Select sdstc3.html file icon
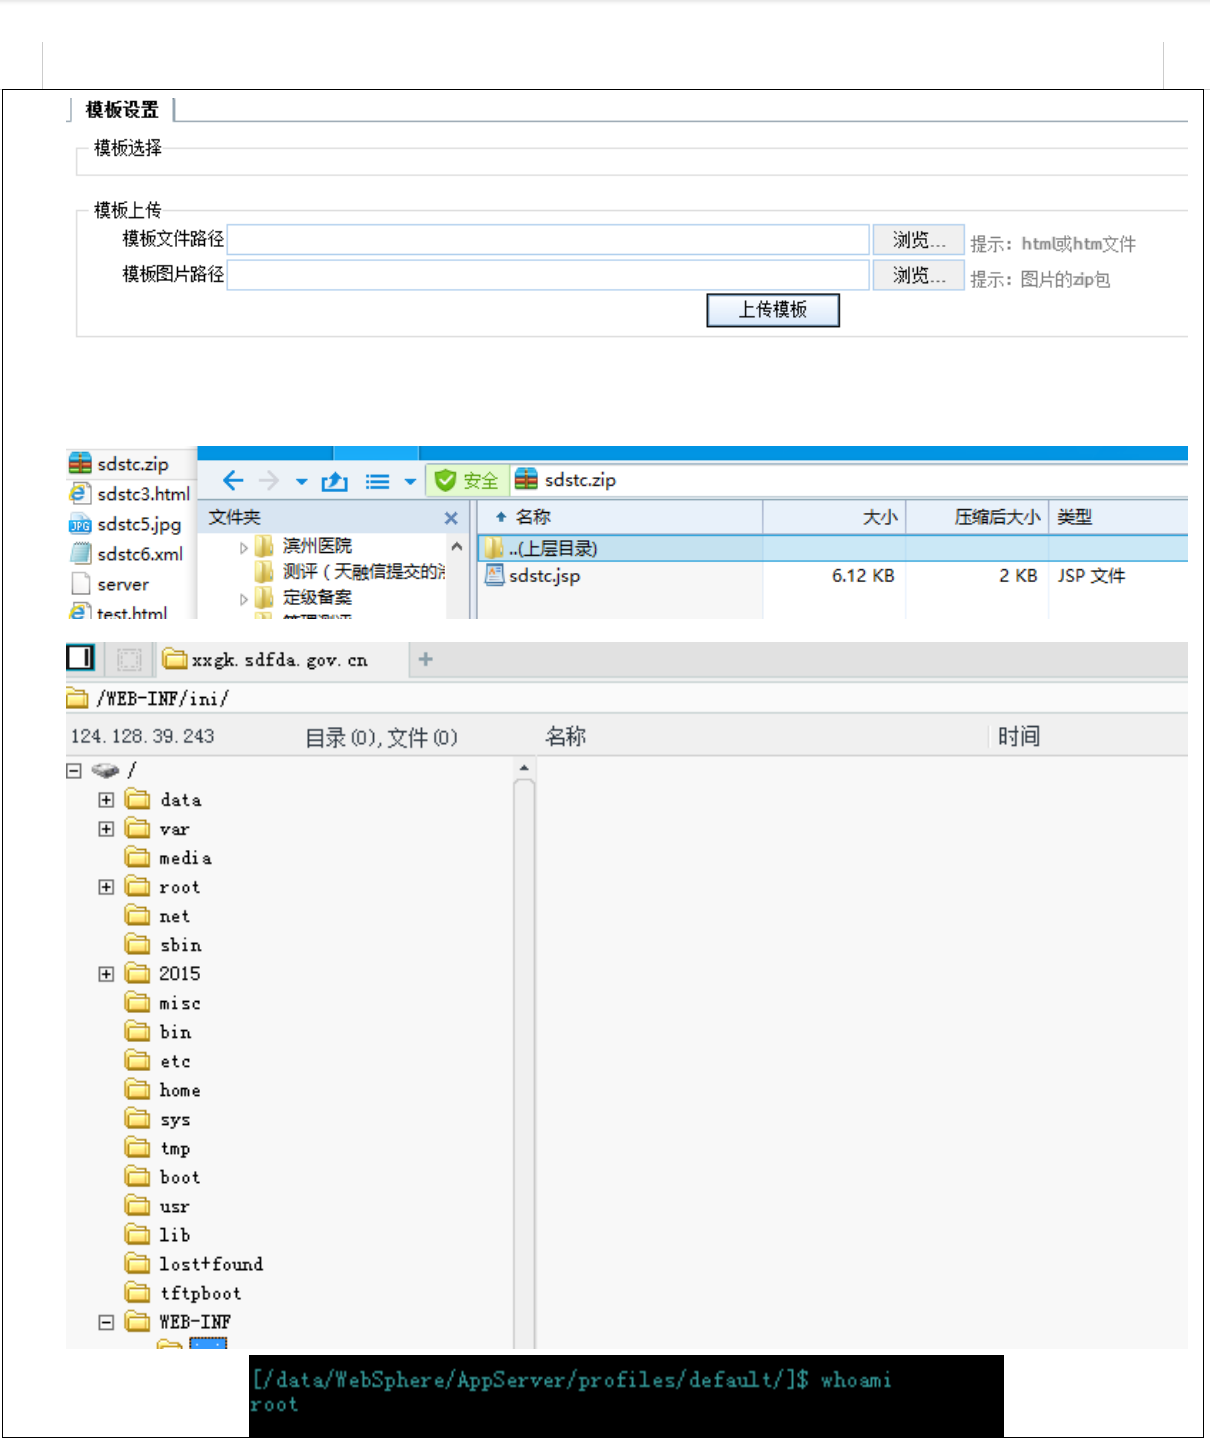The image size is (1210, 1440). [x=80, y=494]
